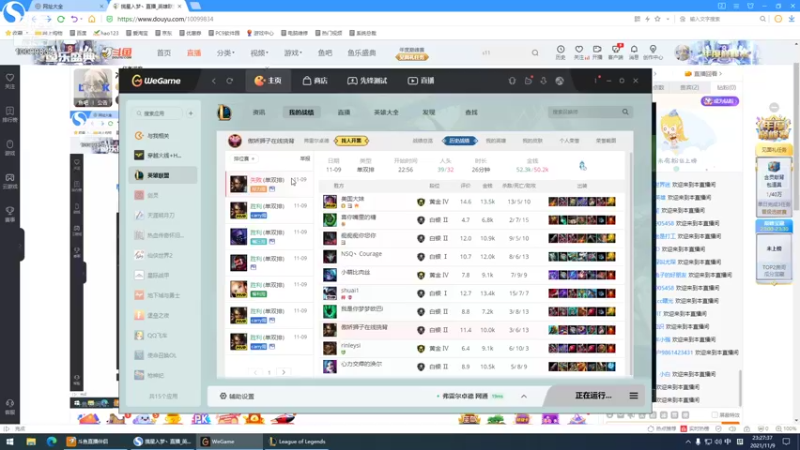Open player NSQ丶Courage row

tap(472, 257)
